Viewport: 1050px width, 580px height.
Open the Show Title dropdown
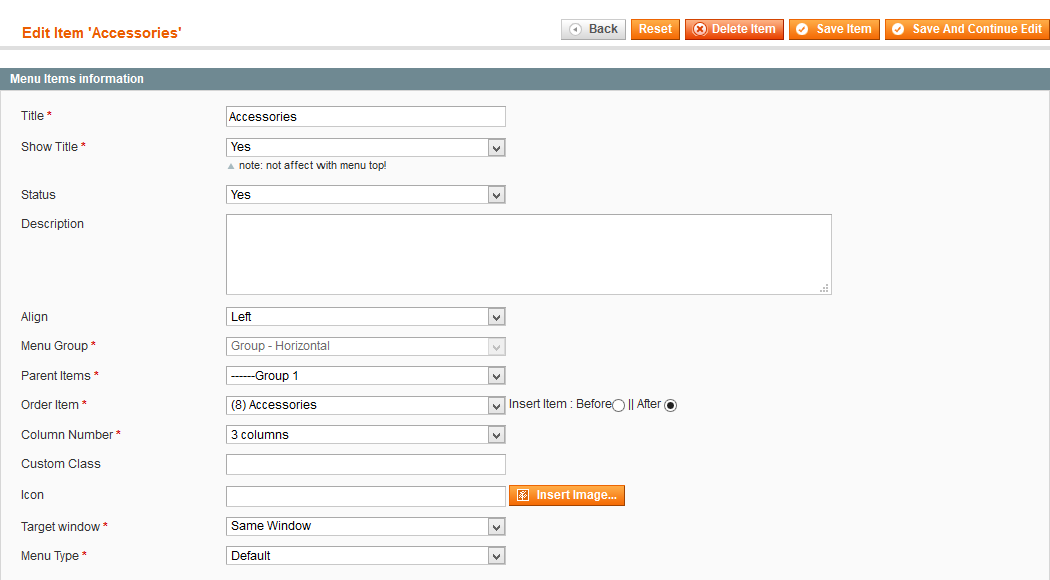pyautogui.click(x=366, y=147)
